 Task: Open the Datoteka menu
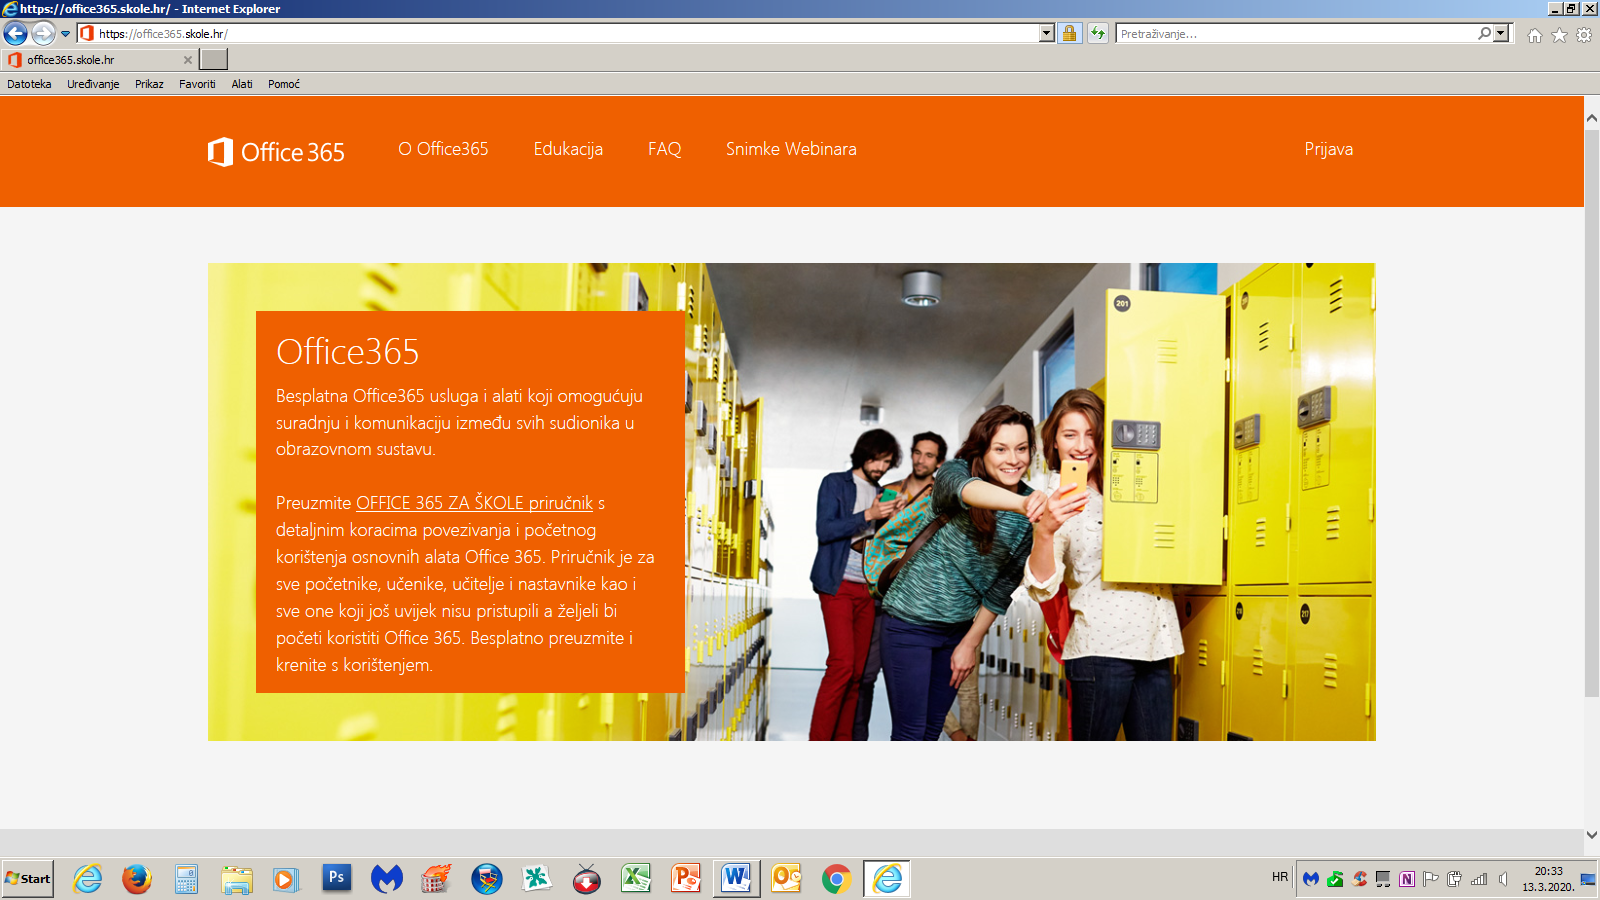pos(29,84)
